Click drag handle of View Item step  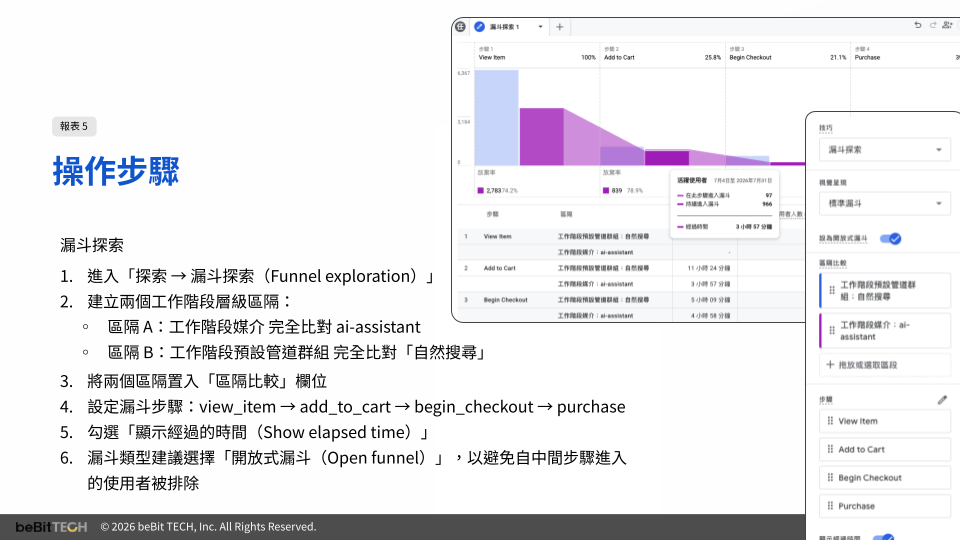point(830,421)
